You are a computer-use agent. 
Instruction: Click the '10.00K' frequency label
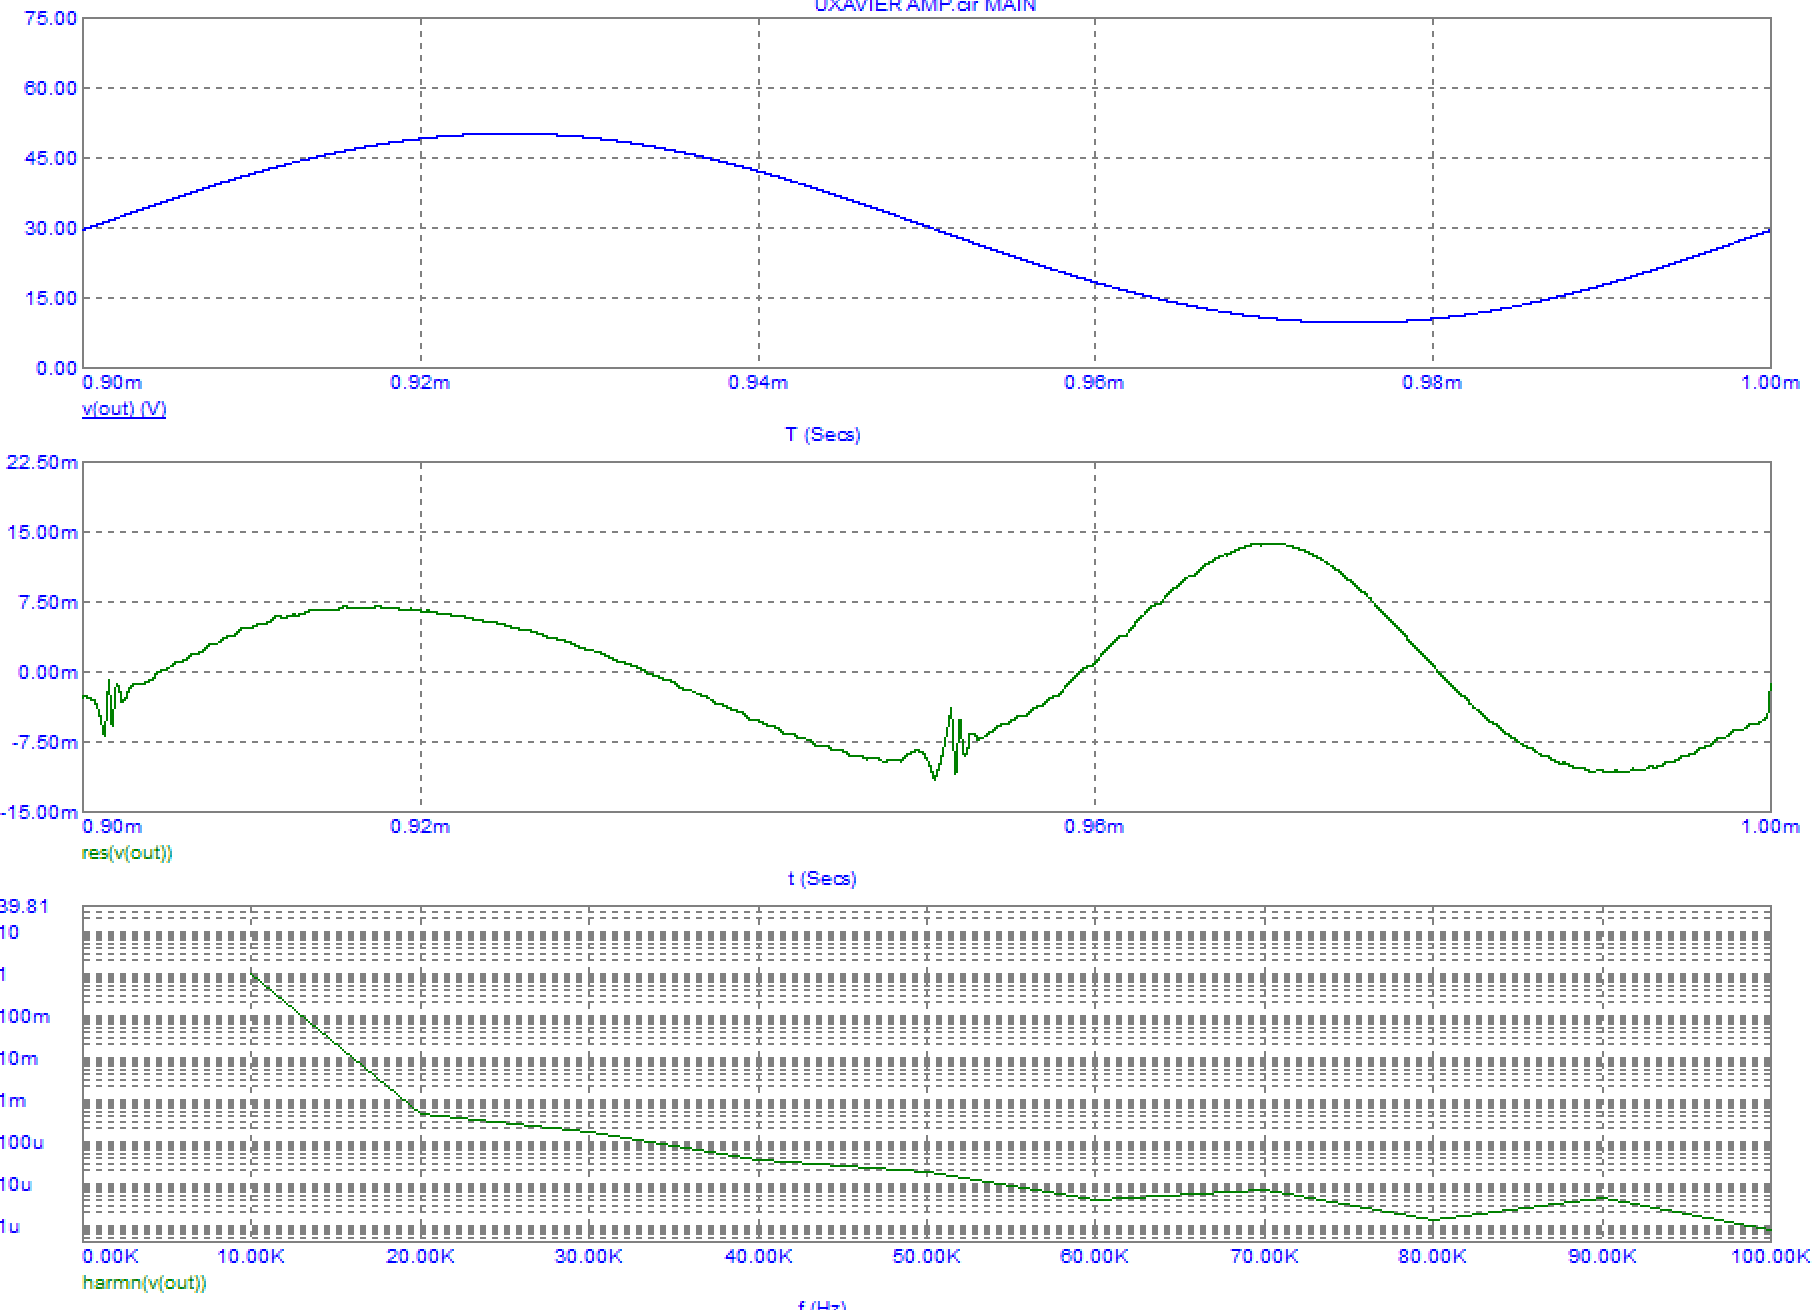(251, 1257)
